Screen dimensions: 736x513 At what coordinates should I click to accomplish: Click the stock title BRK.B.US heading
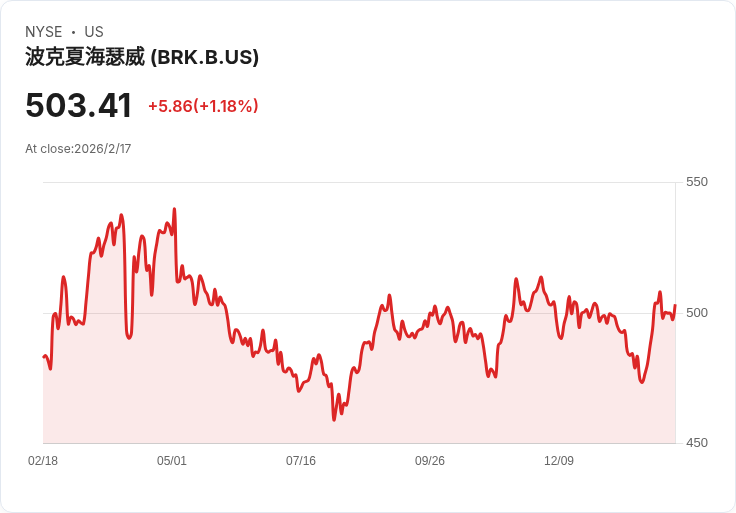[x=142, y=57]
